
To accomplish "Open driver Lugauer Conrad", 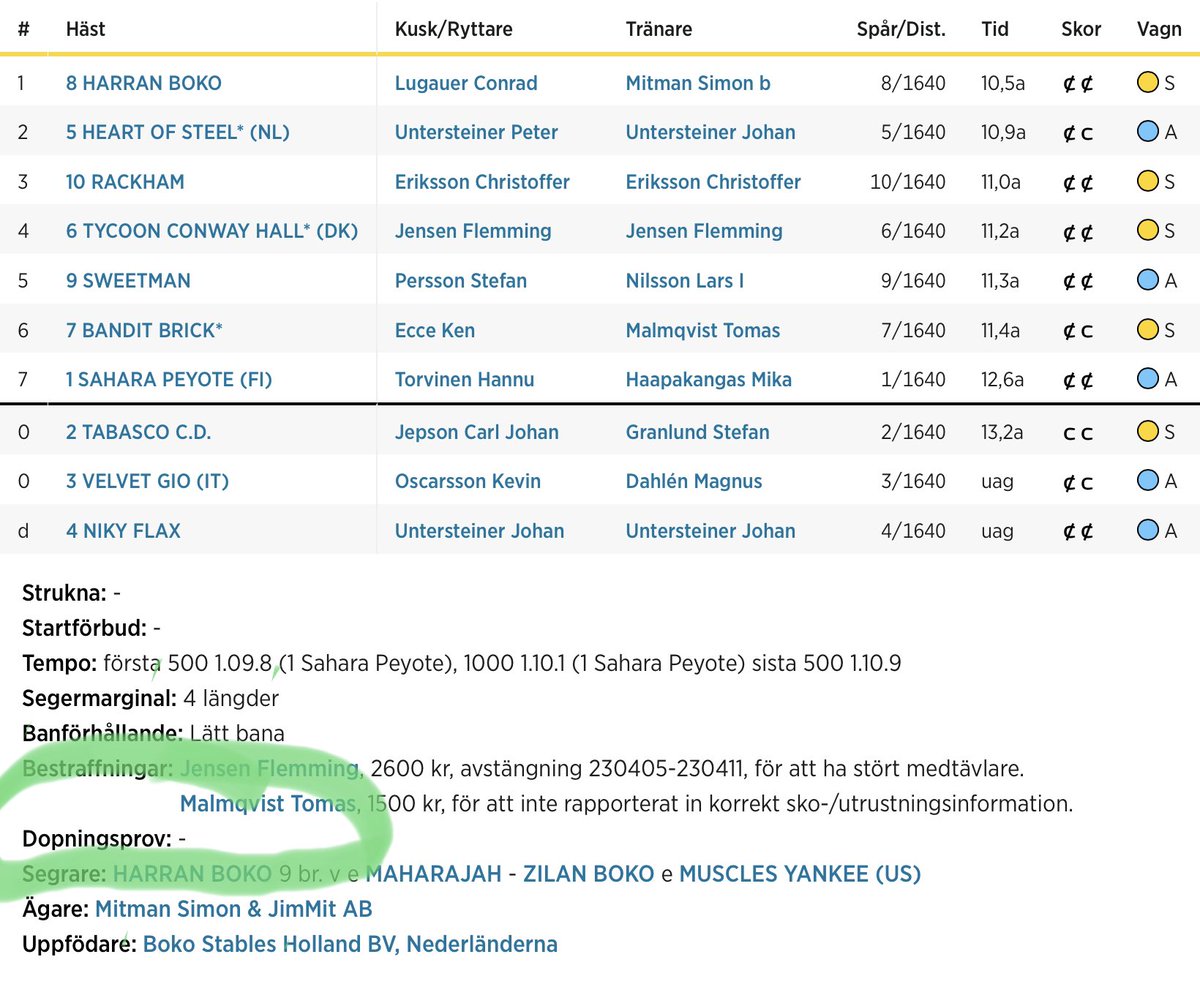I will [x=466, y=83].
